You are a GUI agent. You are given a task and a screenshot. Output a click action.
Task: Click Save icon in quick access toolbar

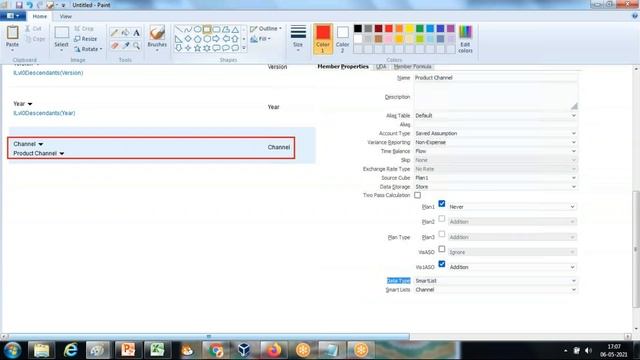tap(19, 5)
